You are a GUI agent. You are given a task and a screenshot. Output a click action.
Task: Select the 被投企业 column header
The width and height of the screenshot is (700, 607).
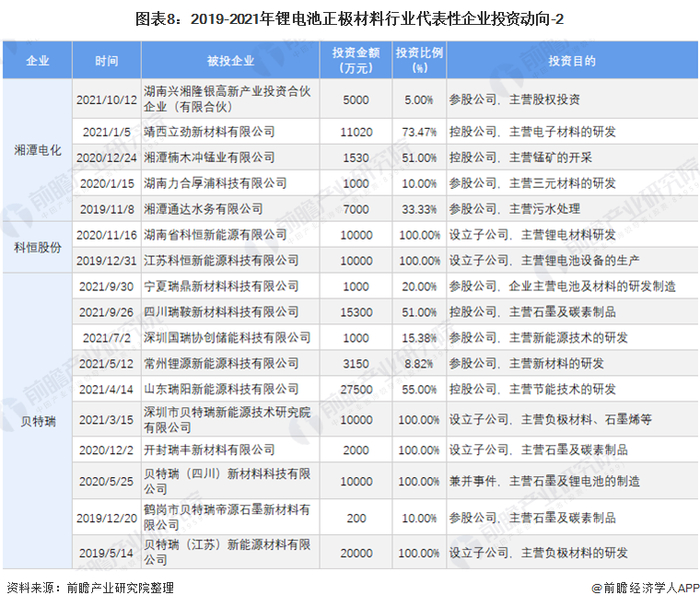coord(230,60)
